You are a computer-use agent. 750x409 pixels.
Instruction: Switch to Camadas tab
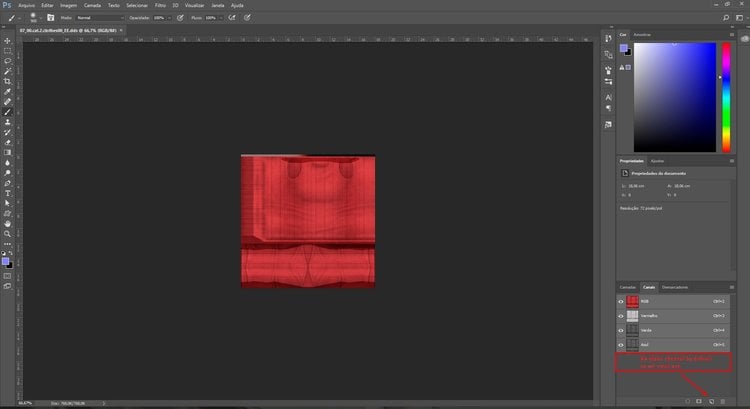tap(628, 287)
